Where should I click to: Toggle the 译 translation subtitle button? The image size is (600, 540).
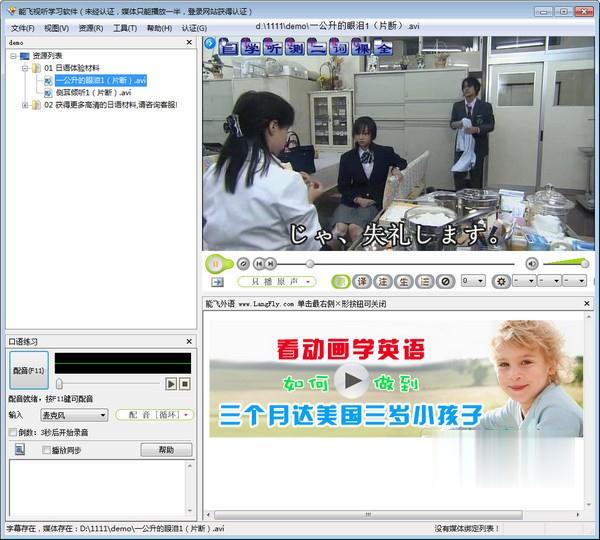click(362, 282)
